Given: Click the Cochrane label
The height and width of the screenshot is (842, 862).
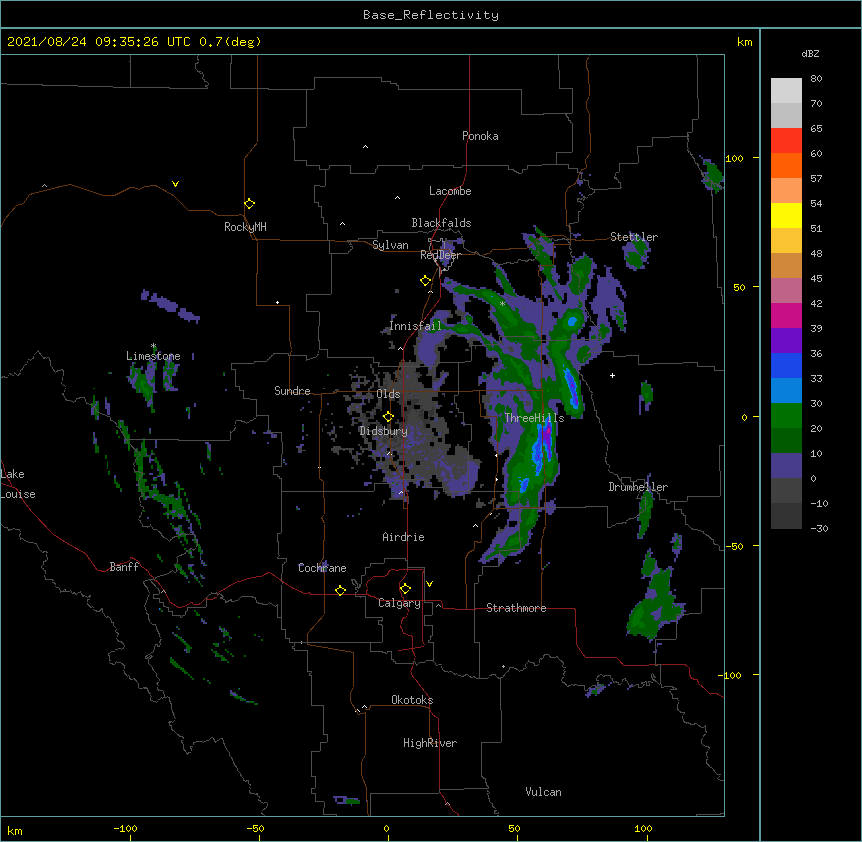Looking at the screenshot, I should pos(322,568).
